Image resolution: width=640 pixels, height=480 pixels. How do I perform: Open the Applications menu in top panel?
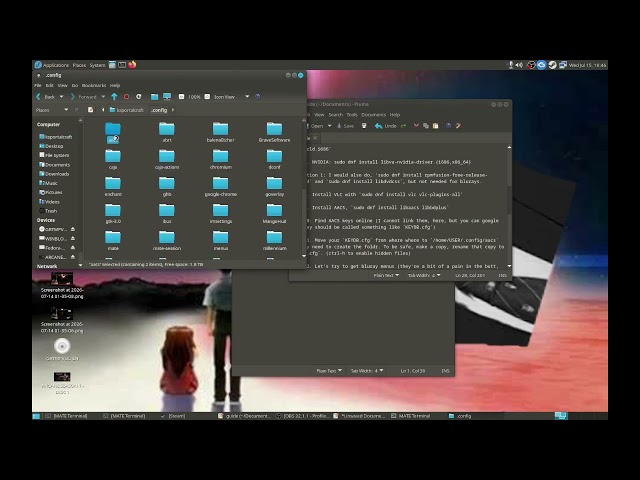point(51,65)
